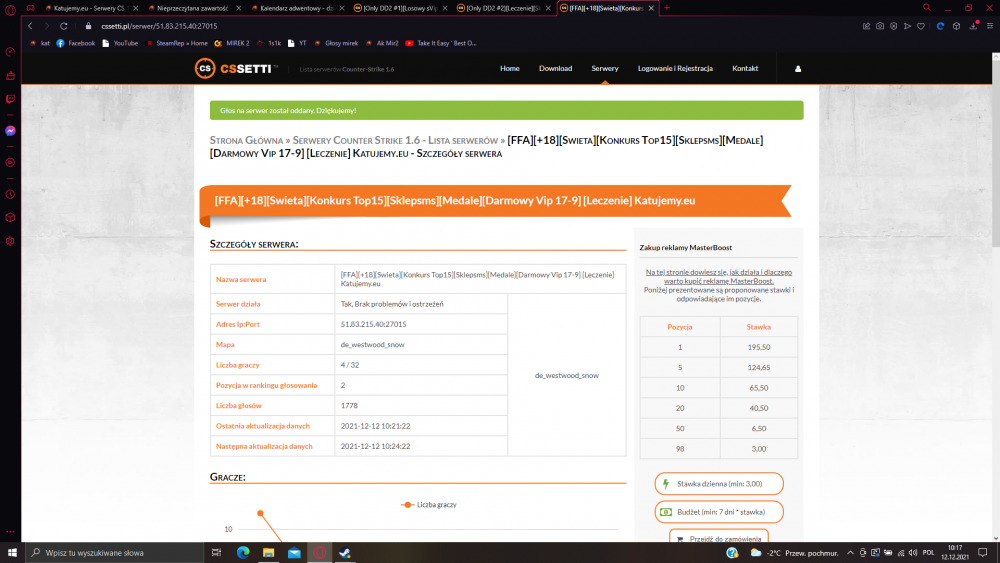Screen dimensions: 1000x563
Task: Click Budżet (min: 7 dni * stawka) field
Action: click(719, 512)
